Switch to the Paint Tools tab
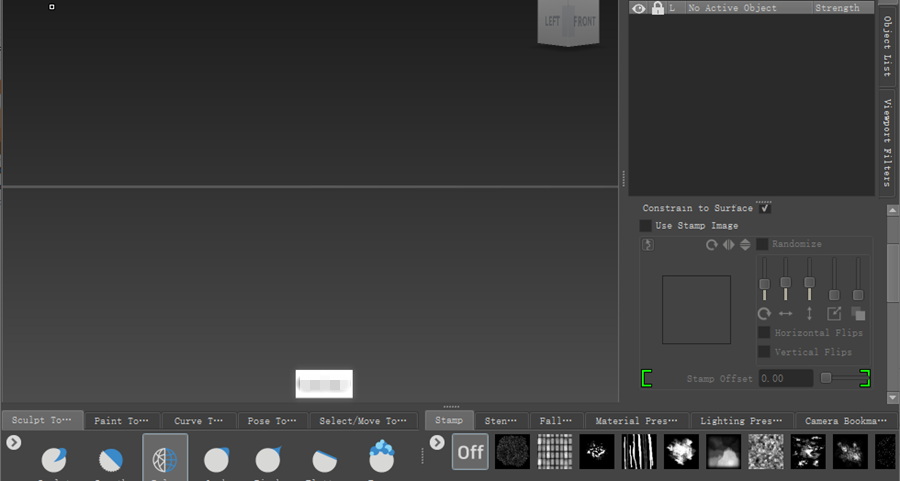900x481 pixels. [x=121, y=421]
